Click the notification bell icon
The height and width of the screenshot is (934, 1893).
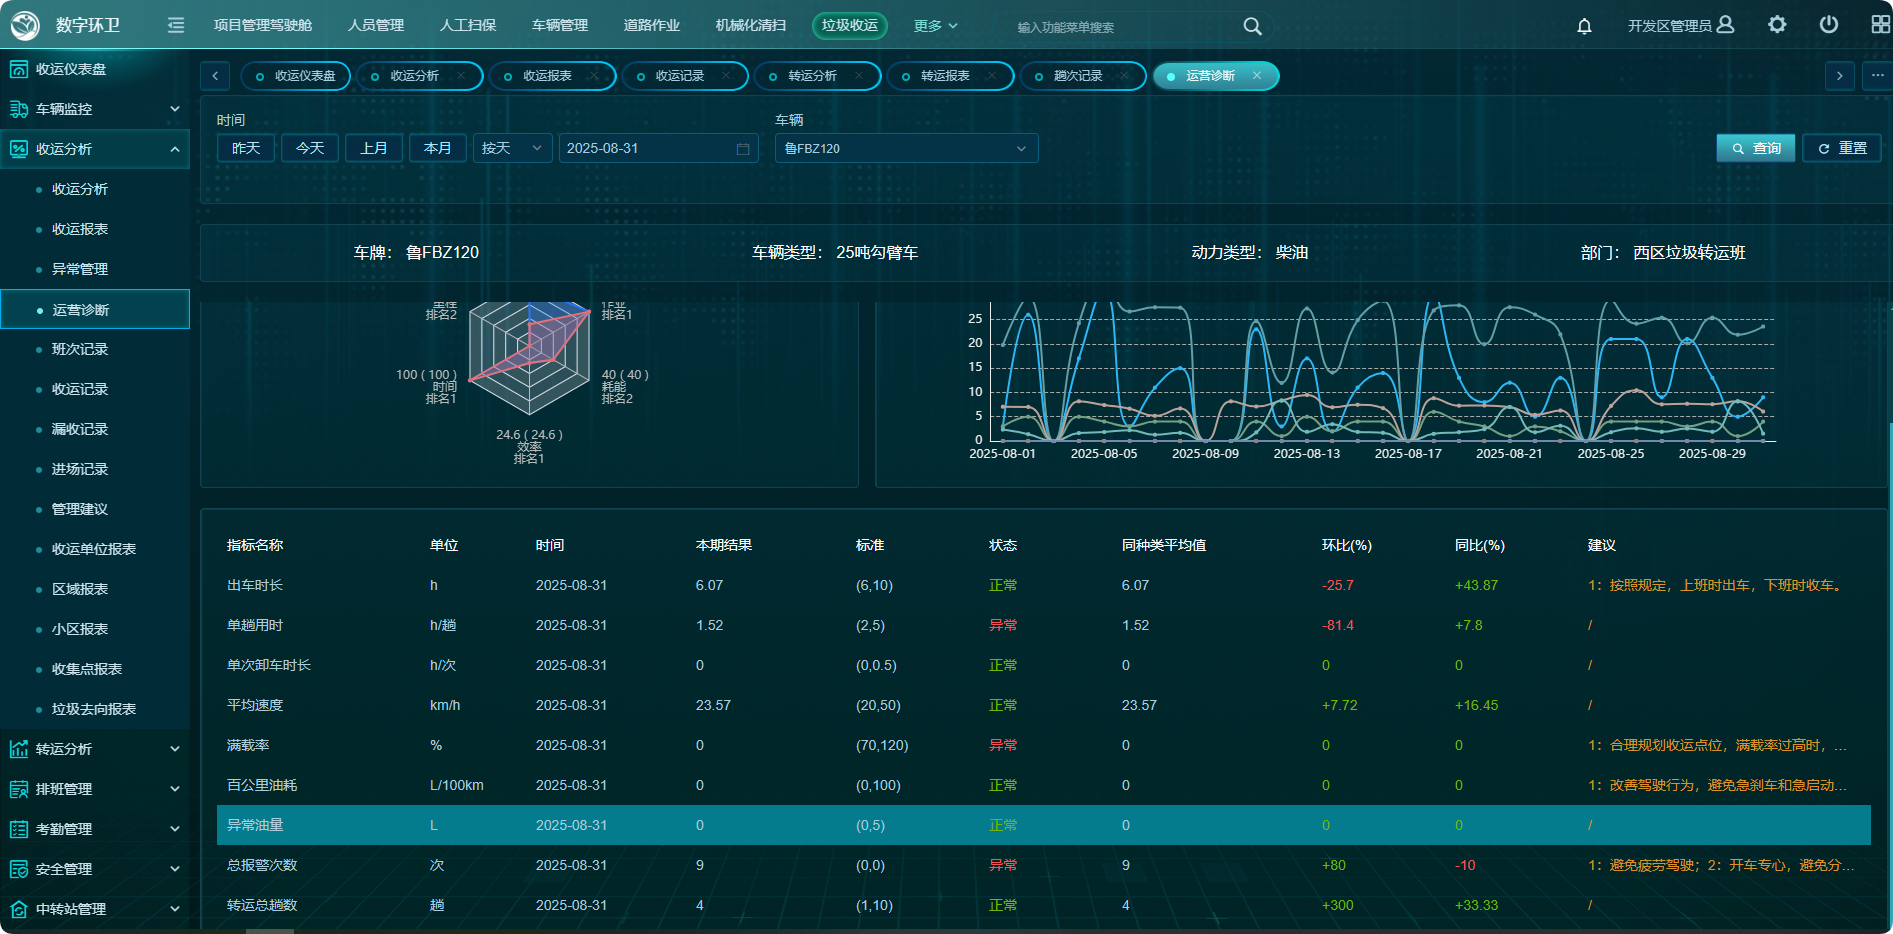(x=1584, y=26)
